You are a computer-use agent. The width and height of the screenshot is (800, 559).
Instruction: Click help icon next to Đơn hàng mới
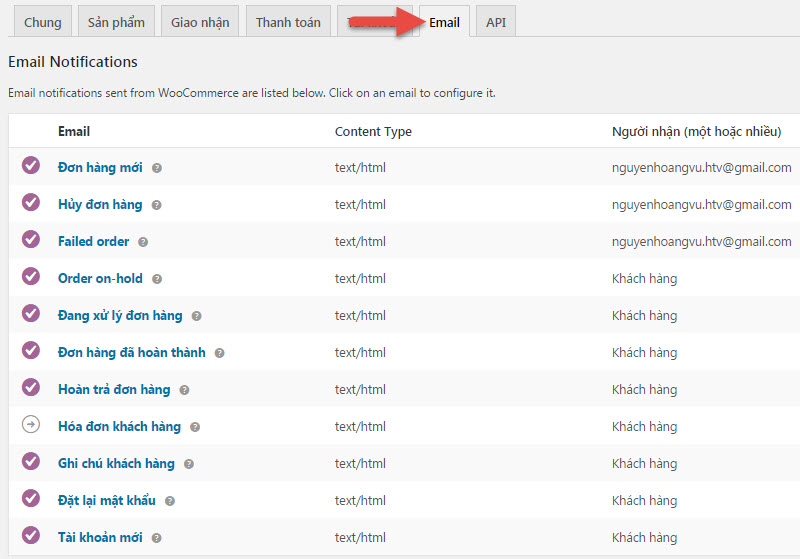[157, 168]
